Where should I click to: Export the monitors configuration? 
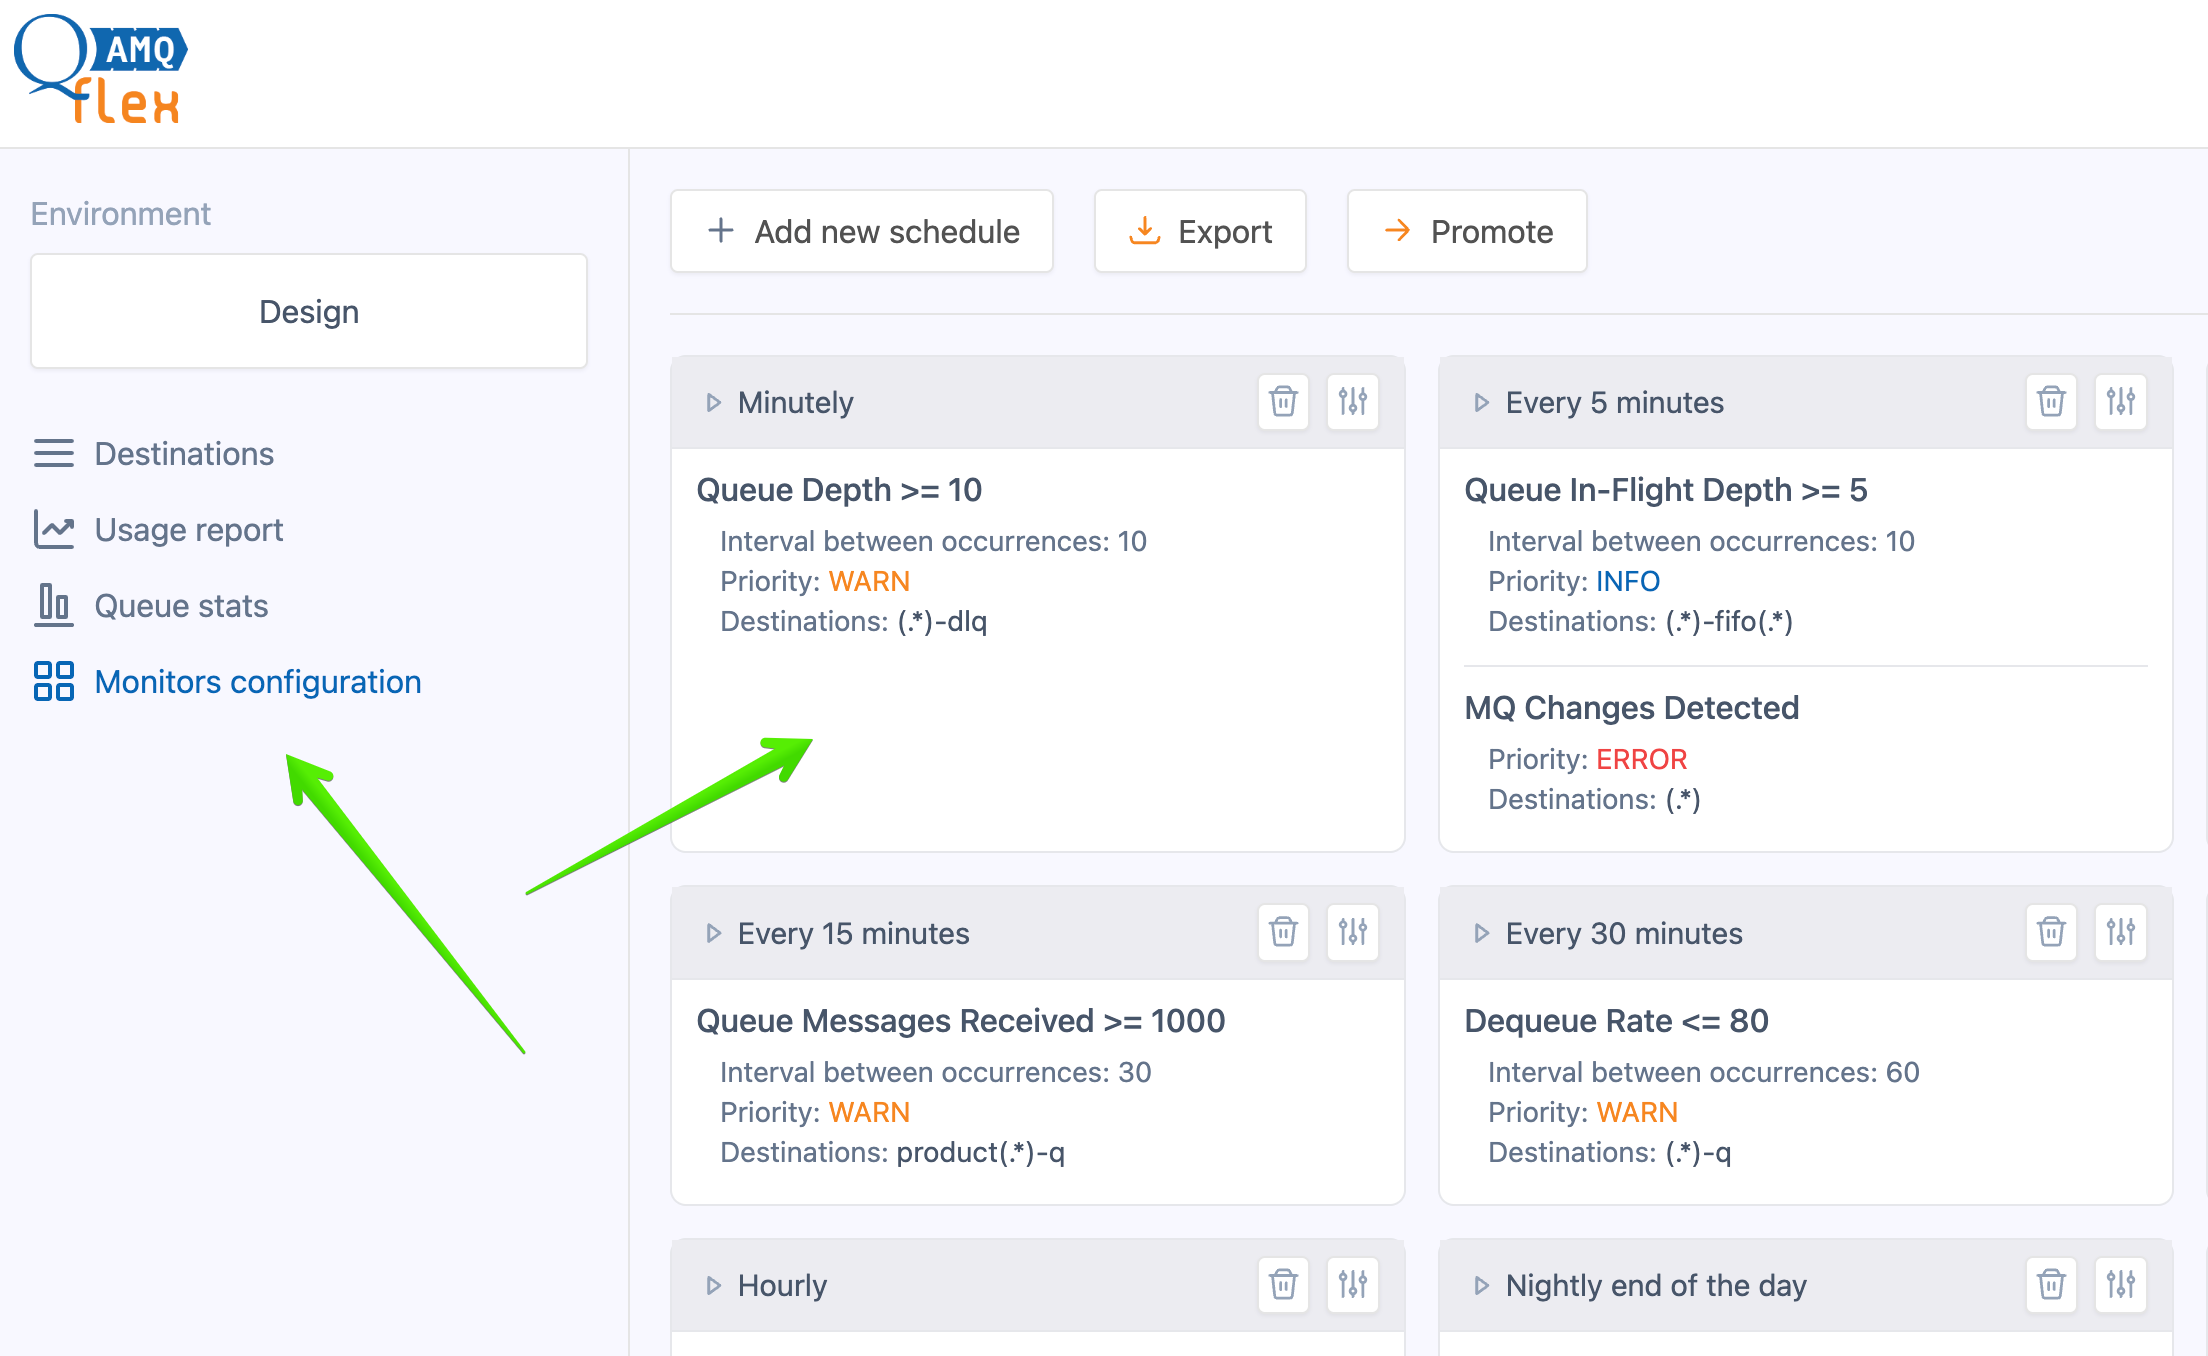coord(1200,231)
